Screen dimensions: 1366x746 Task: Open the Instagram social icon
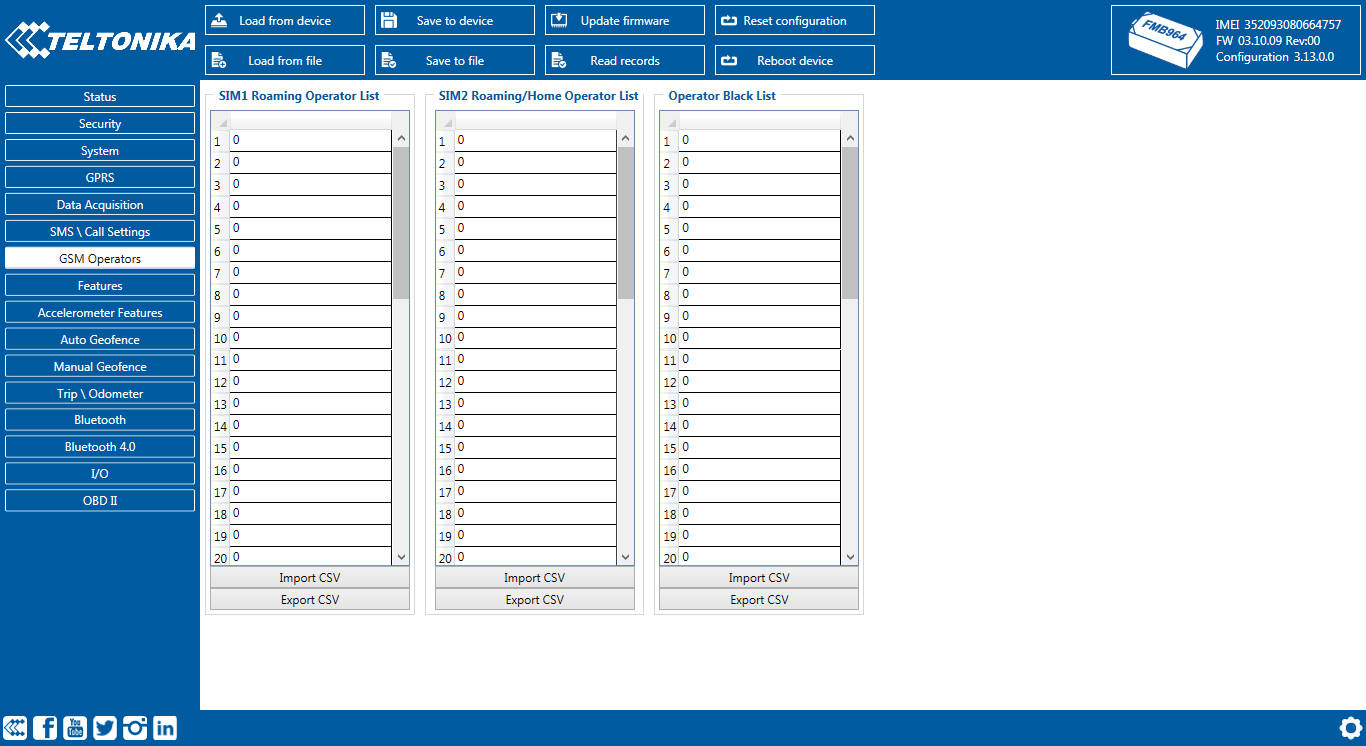[135, 728]
